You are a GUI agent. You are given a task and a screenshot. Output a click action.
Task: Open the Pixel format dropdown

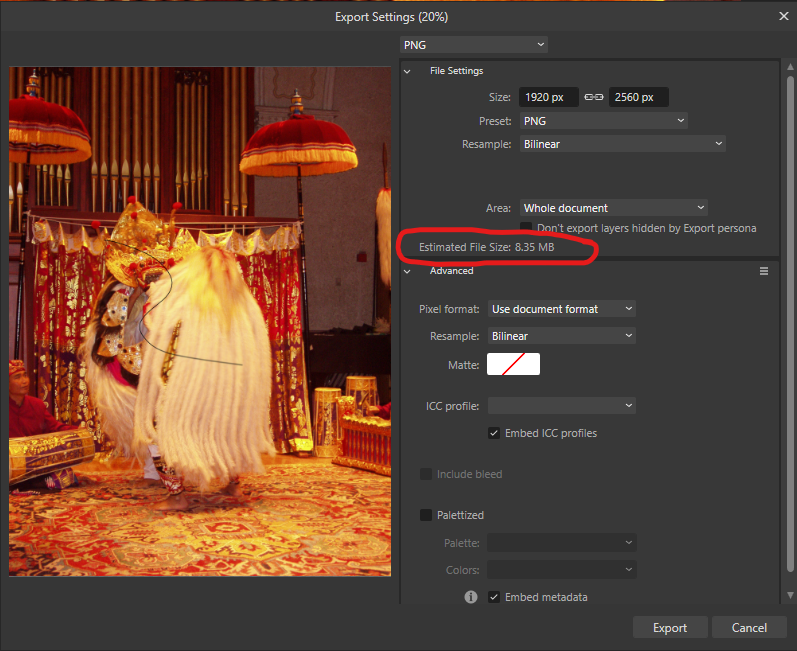(x=561, y=309)
